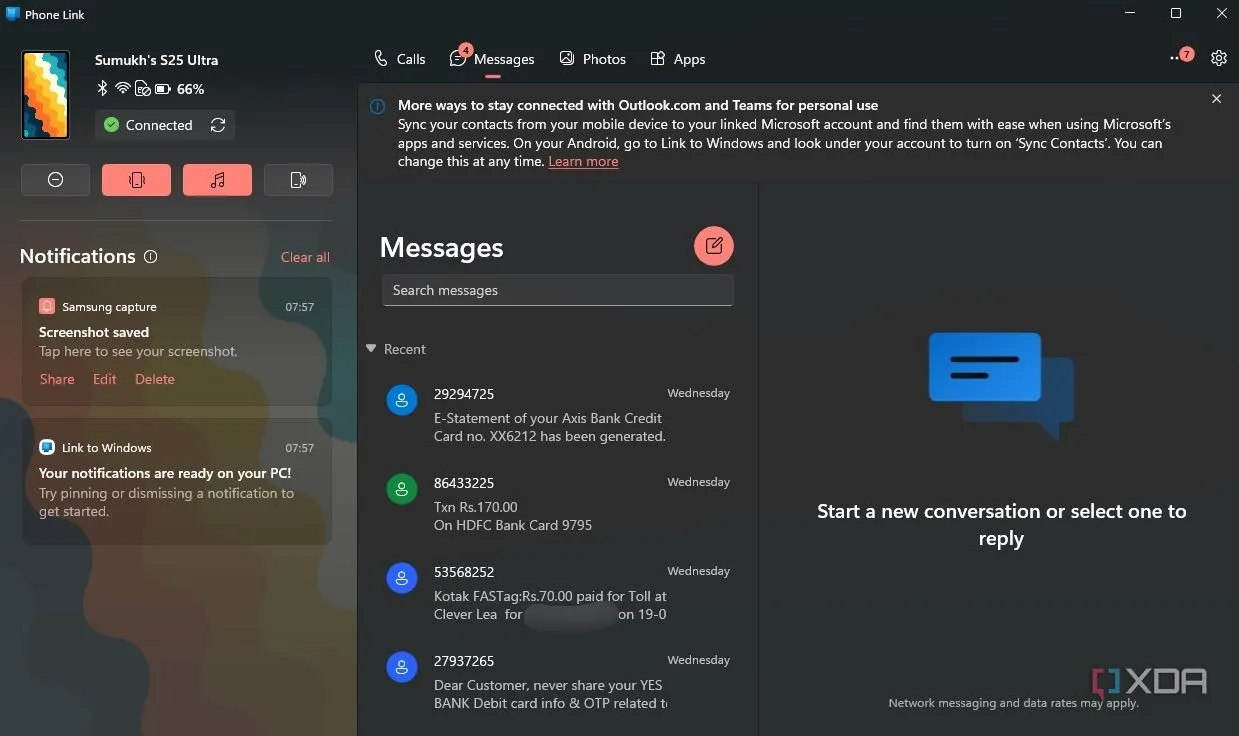Click the refresh connection icon
The width and height of the screenshot is (1239, 736).
click(217, 125)
